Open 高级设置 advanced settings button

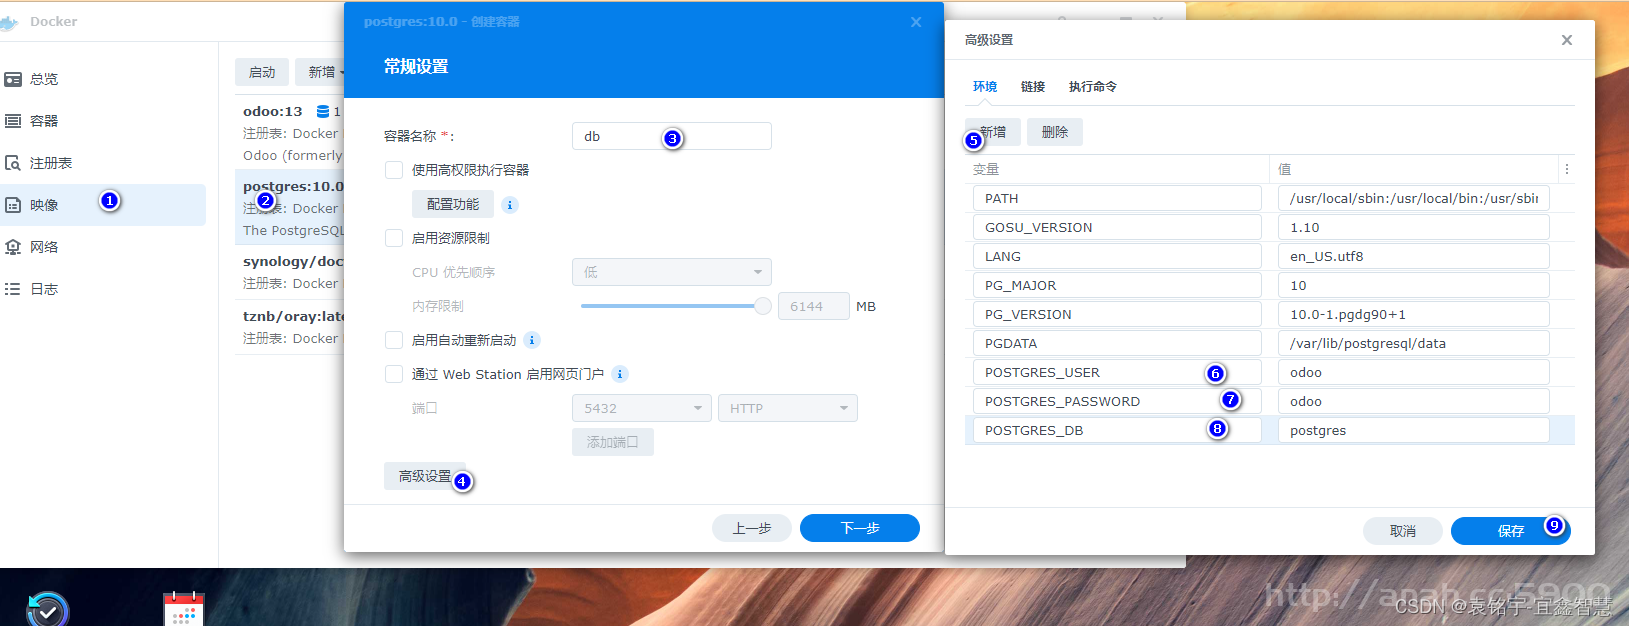point(425,476)
